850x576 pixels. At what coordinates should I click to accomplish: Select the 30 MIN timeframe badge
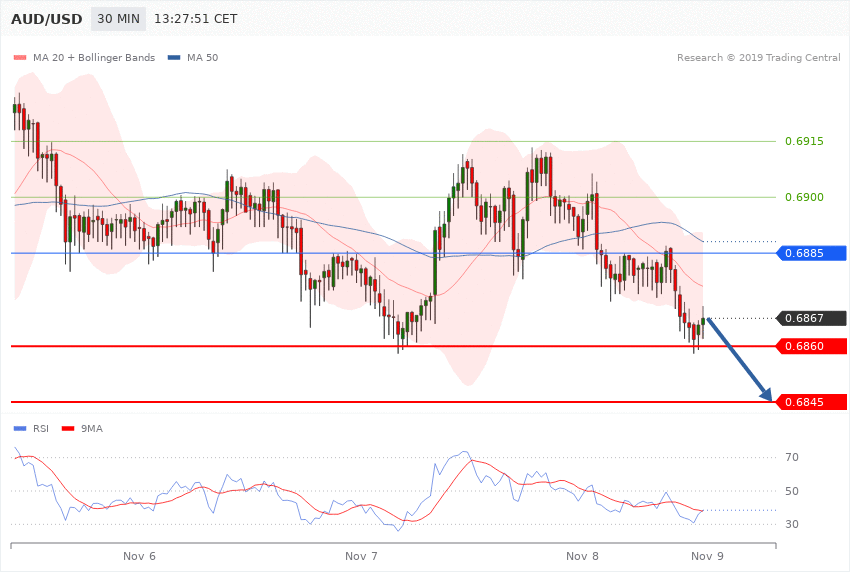[x=118, y=19]
